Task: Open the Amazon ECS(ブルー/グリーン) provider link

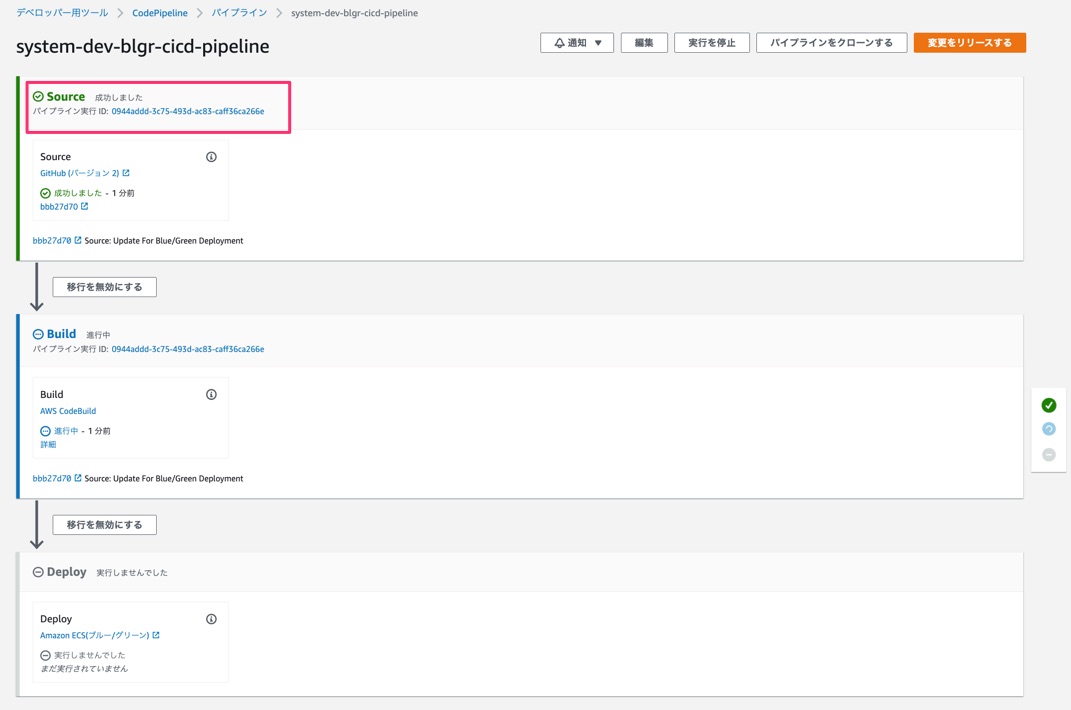Action: (x=92, y=634)
